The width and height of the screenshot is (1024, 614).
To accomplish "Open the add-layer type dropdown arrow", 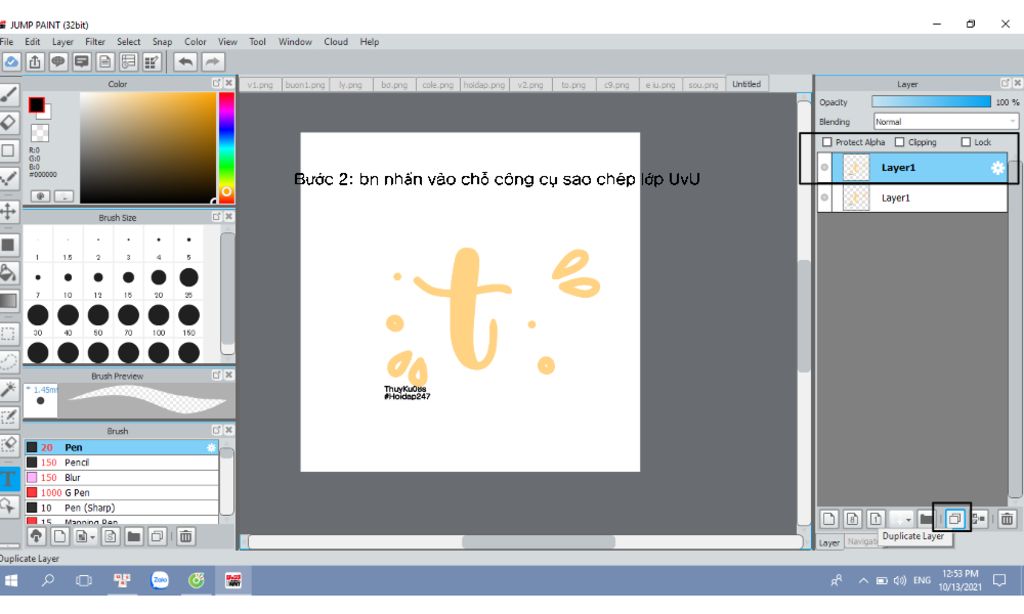I will (x=908, y=519).
